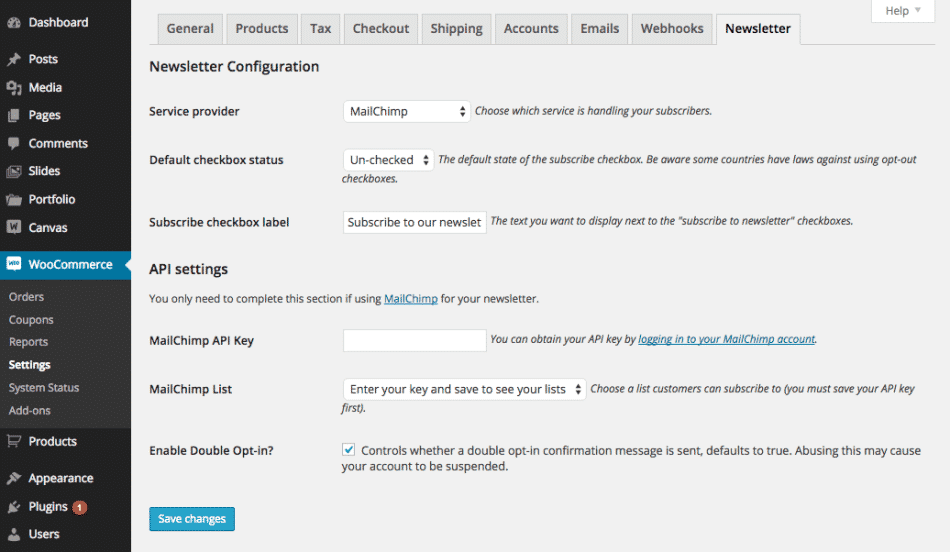The image size is (950, 552).
Task: Open the Appearance menu label
Action: click(61, 479)
